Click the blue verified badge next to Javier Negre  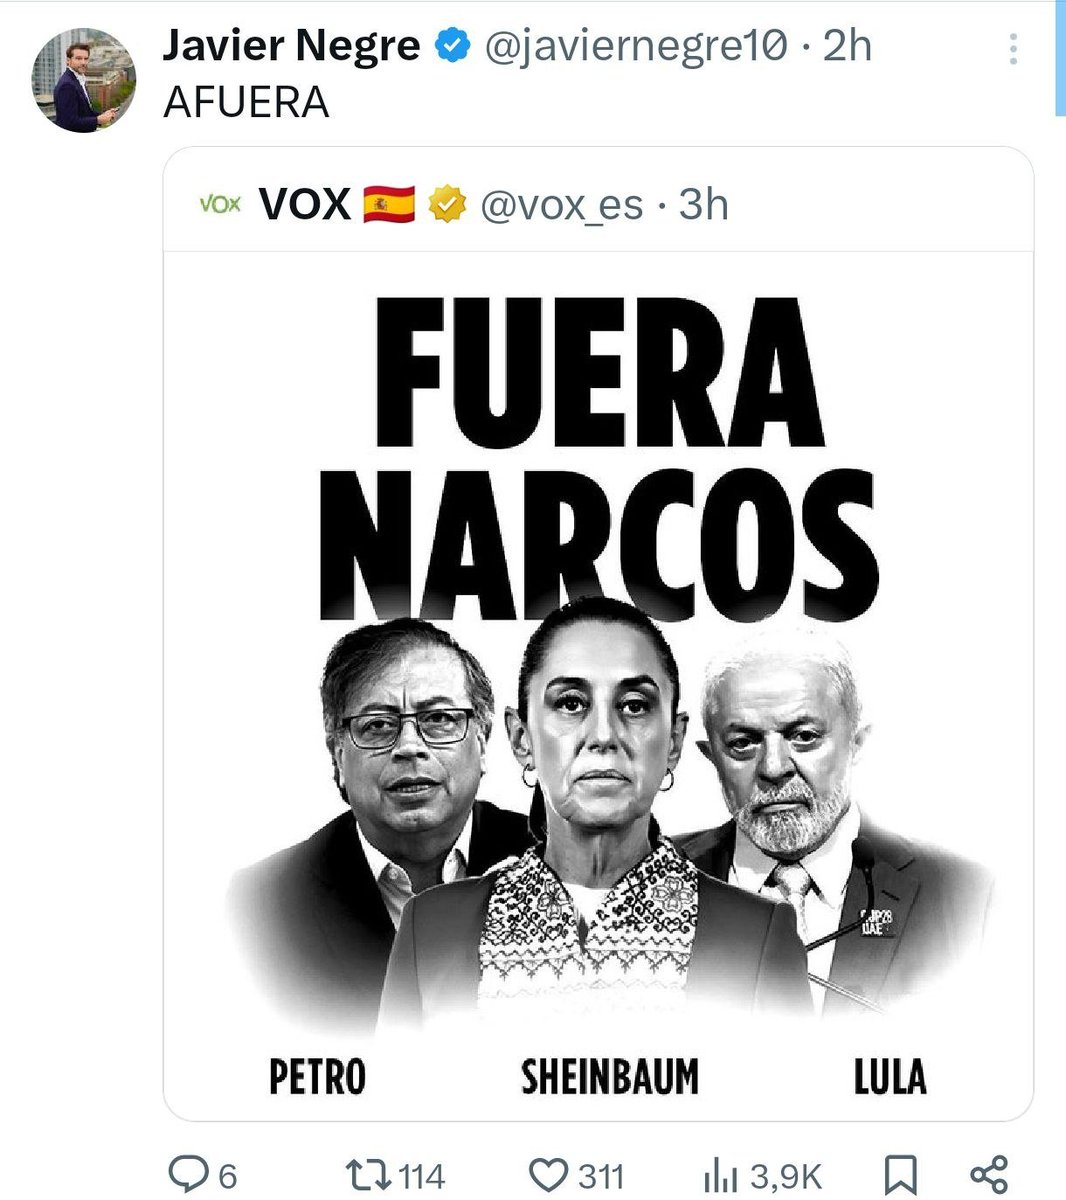coord(452,46)
